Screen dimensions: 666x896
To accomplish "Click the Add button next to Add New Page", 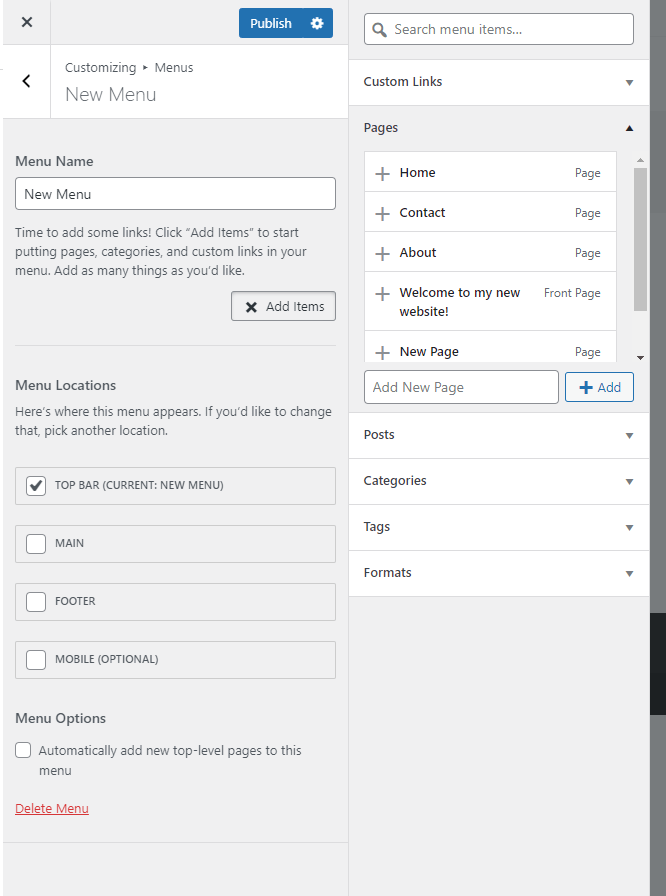I will point(599,387).
